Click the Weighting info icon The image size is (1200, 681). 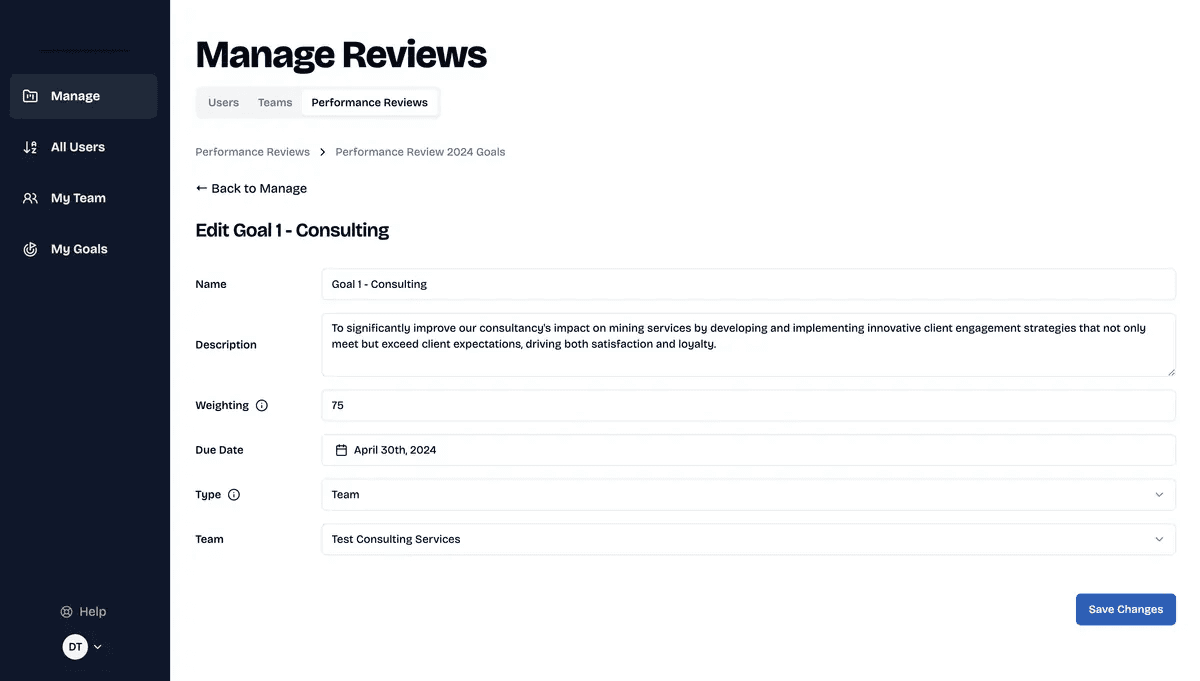pyautogui.click(x=262, y=406)
